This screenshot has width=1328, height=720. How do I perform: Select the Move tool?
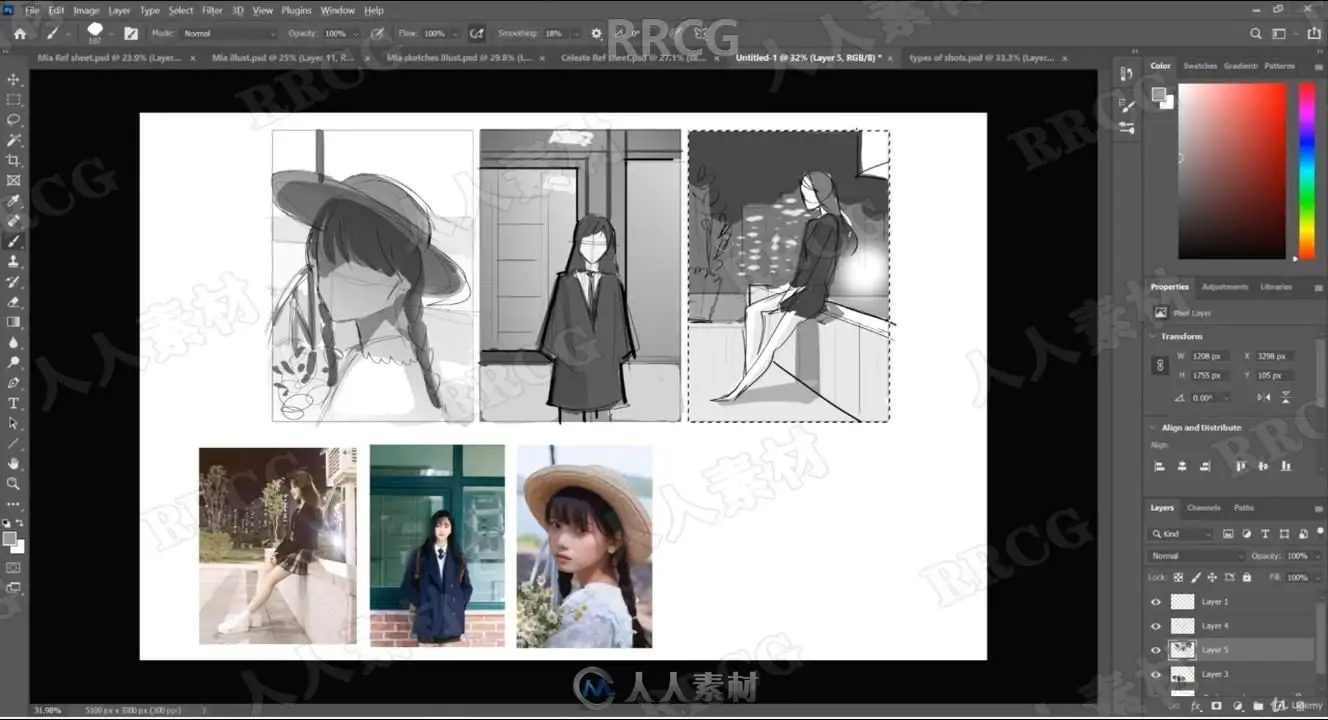click(13, 79)
